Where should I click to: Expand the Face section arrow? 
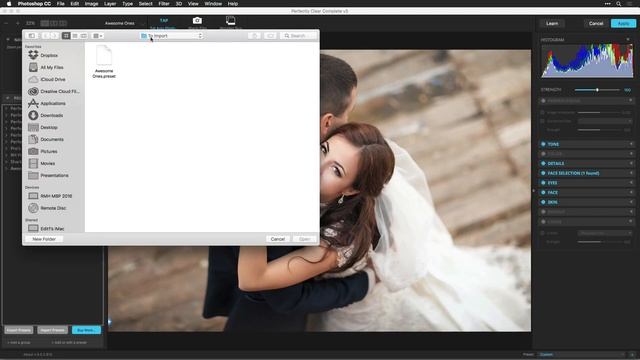[x=631, y=192]
